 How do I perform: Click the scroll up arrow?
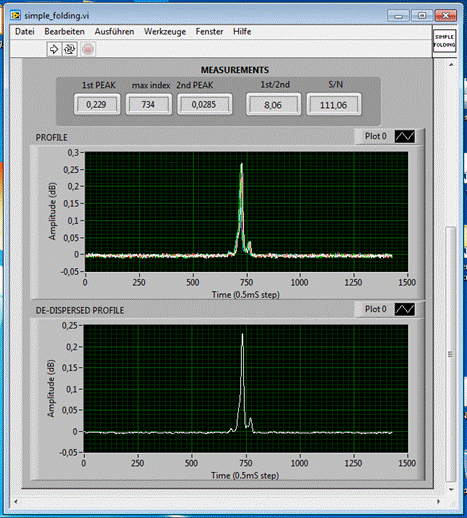click(451, 65)
